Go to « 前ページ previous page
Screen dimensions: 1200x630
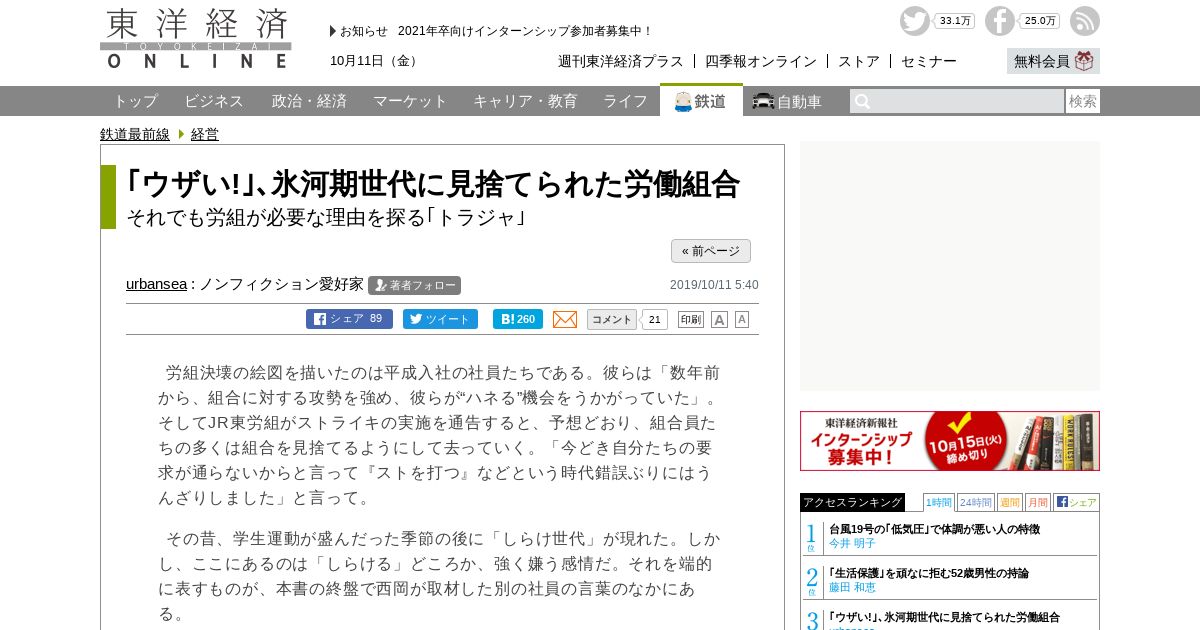click(711, 251)
